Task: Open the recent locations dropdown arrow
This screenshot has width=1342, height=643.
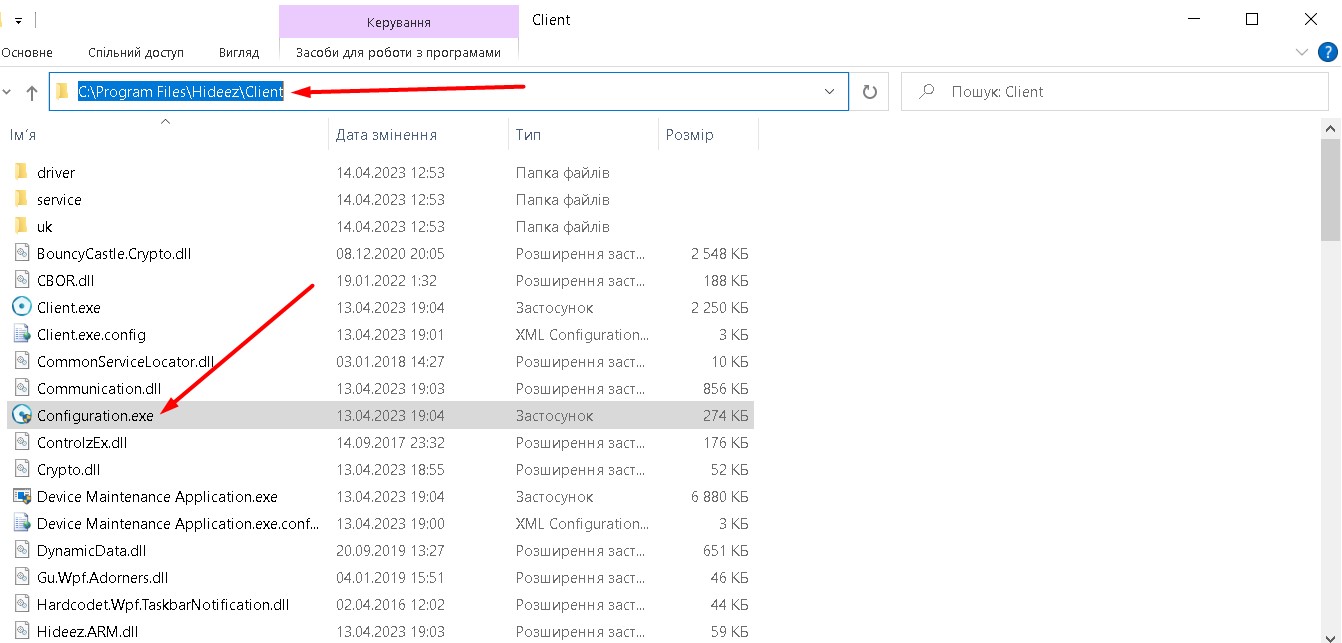Action: 8,92
